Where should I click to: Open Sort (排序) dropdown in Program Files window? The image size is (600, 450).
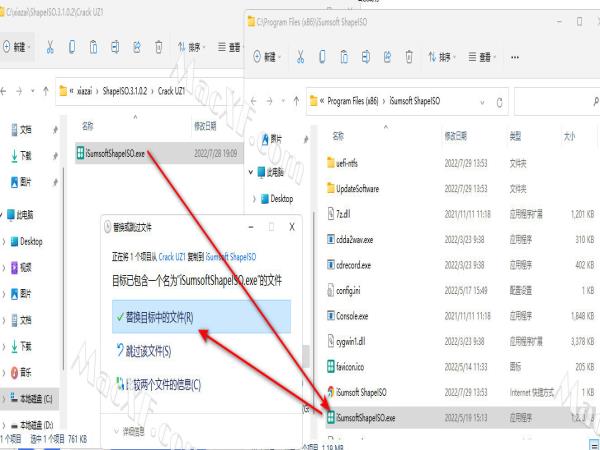click(x=442, y=57)
